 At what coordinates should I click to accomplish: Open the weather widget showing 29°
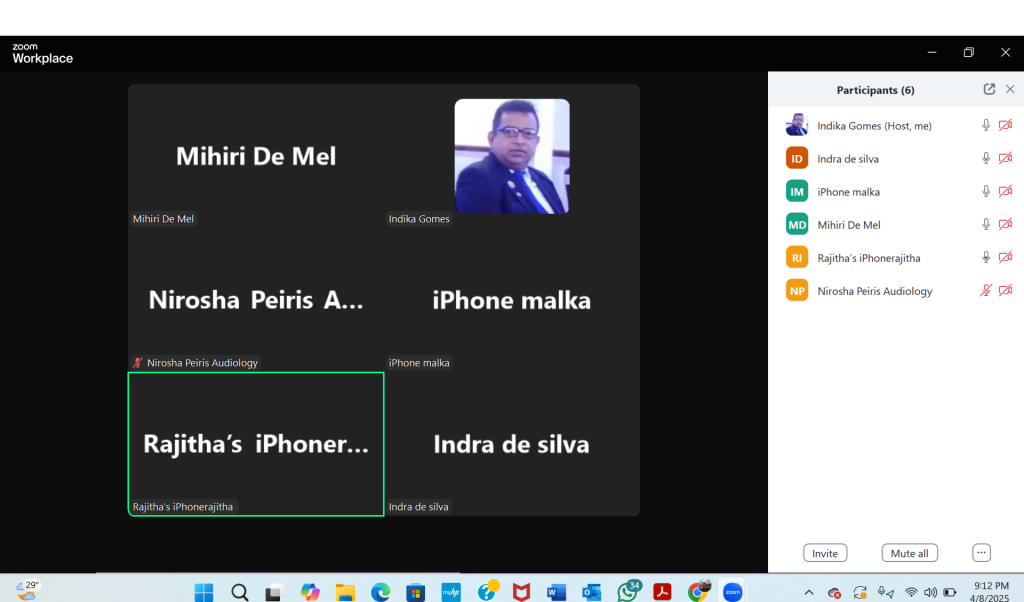27,590
